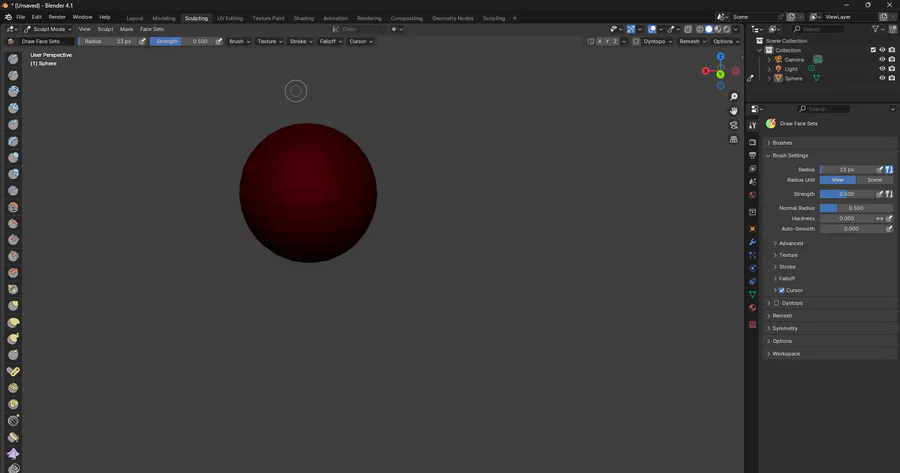This screenshot has height=473, width=900.
Task: Open the File menu
Action: [x=21, y=17]
